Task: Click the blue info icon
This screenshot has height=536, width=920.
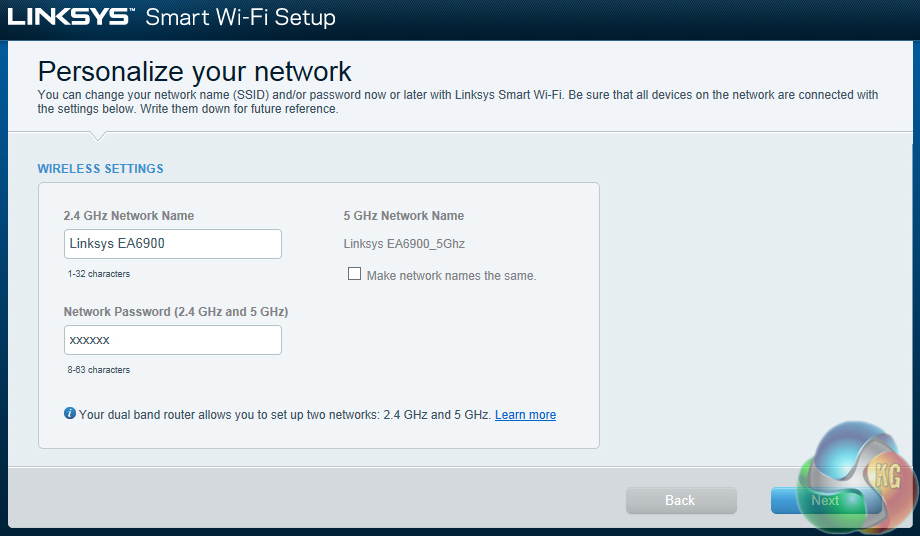Action: 70,413
